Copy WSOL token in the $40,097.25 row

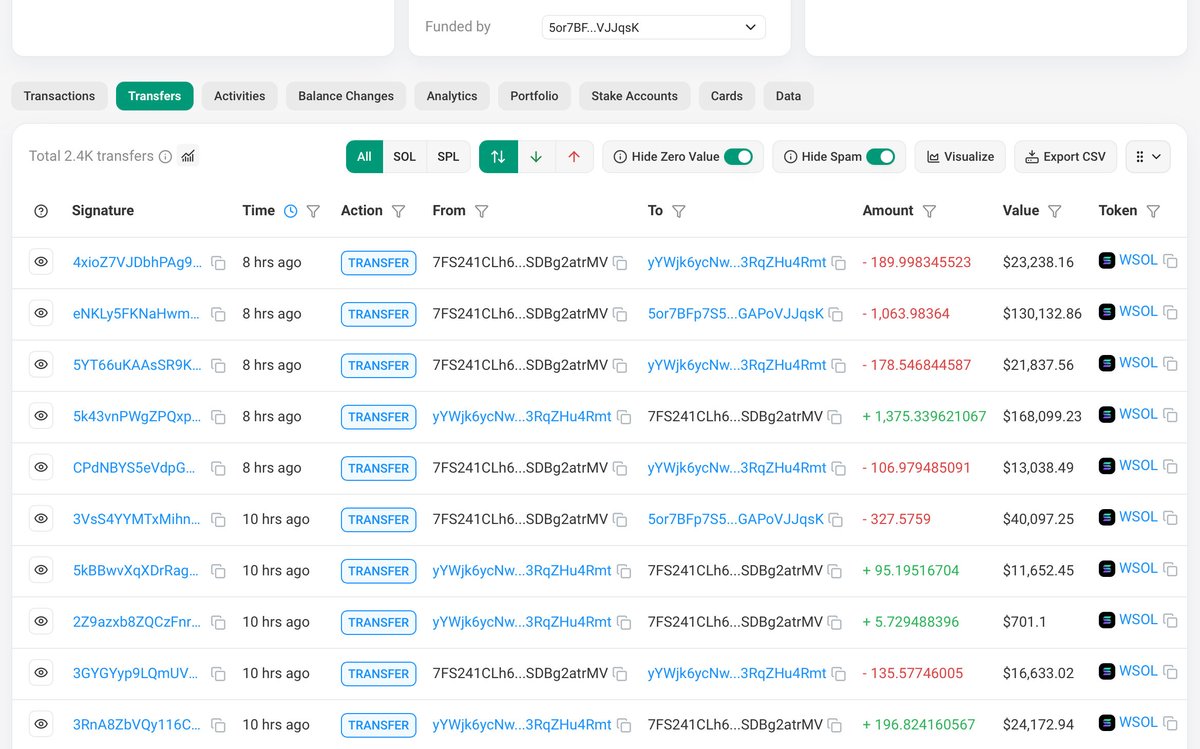click(1170, 518)
